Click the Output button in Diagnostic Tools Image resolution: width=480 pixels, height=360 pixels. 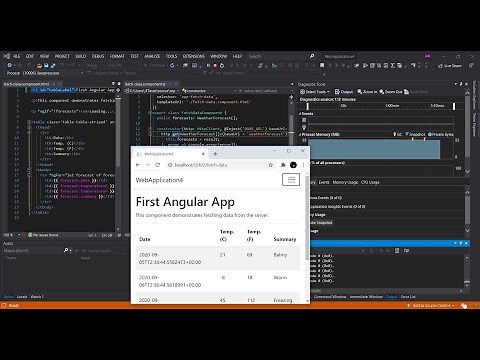pos(344,92)
